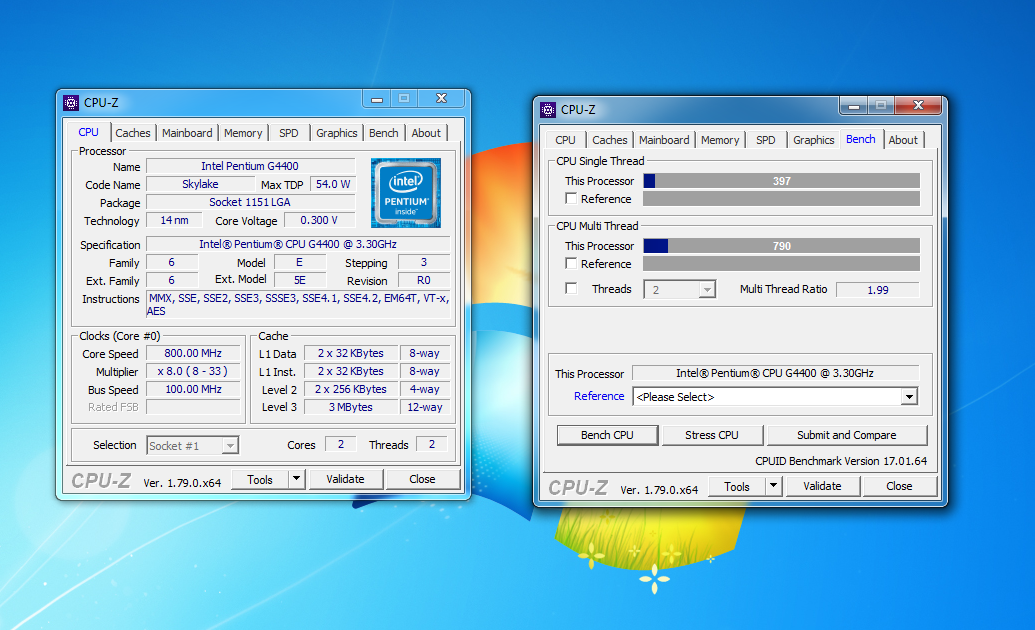Switch to the Graphics tab in the left window
This screenshot has width=1035, height=630.
click(x=337, y=133)
